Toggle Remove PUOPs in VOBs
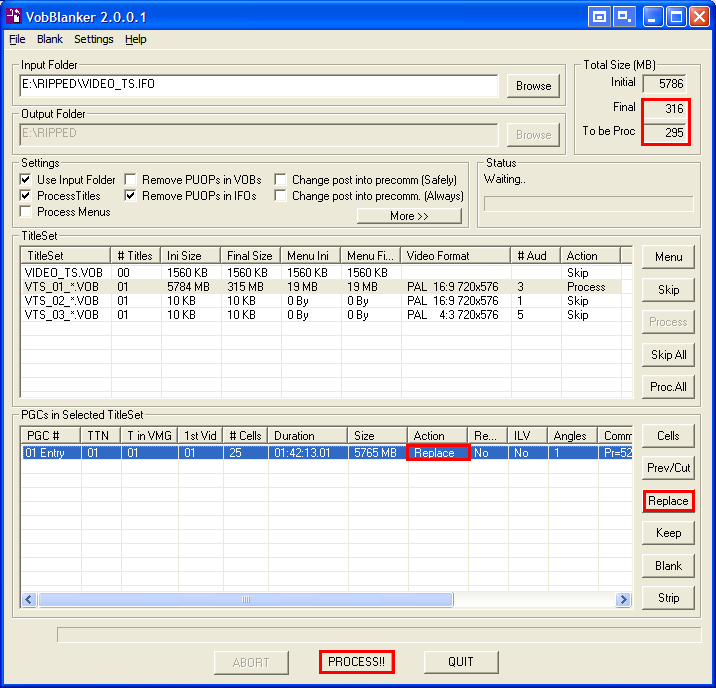Viewport: 716px width, 688px height. coord(131,180)
